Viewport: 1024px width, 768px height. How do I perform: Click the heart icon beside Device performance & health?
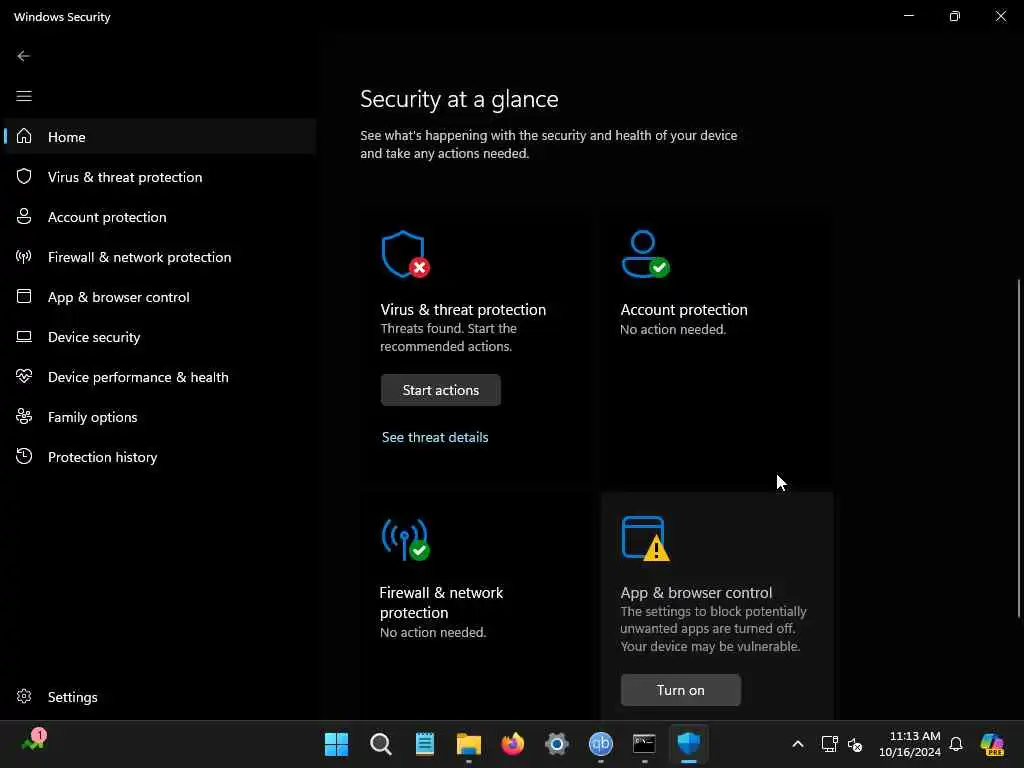24,376
